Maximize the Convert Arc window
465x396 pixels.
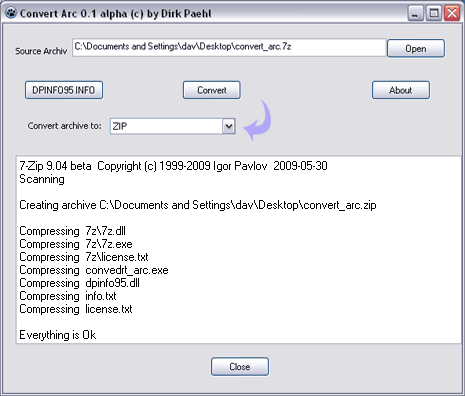(434, 13)
